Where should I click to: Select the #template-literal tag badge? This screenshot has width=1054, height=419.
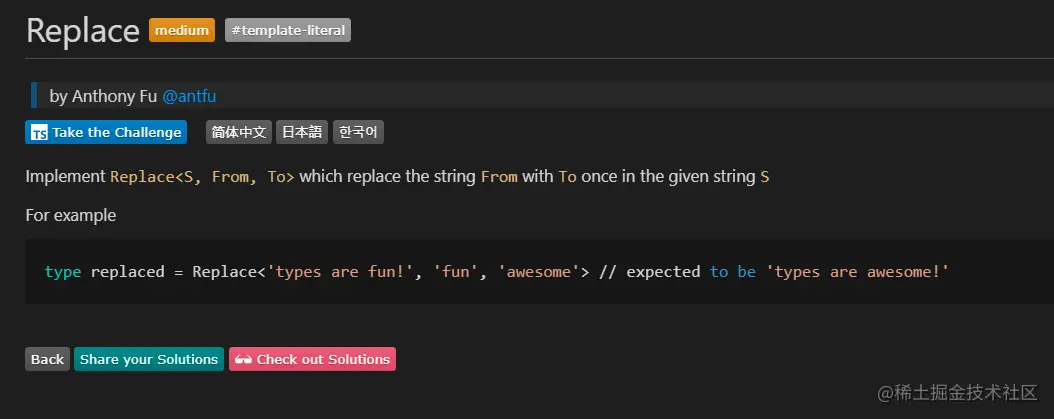tap(288, 30)
